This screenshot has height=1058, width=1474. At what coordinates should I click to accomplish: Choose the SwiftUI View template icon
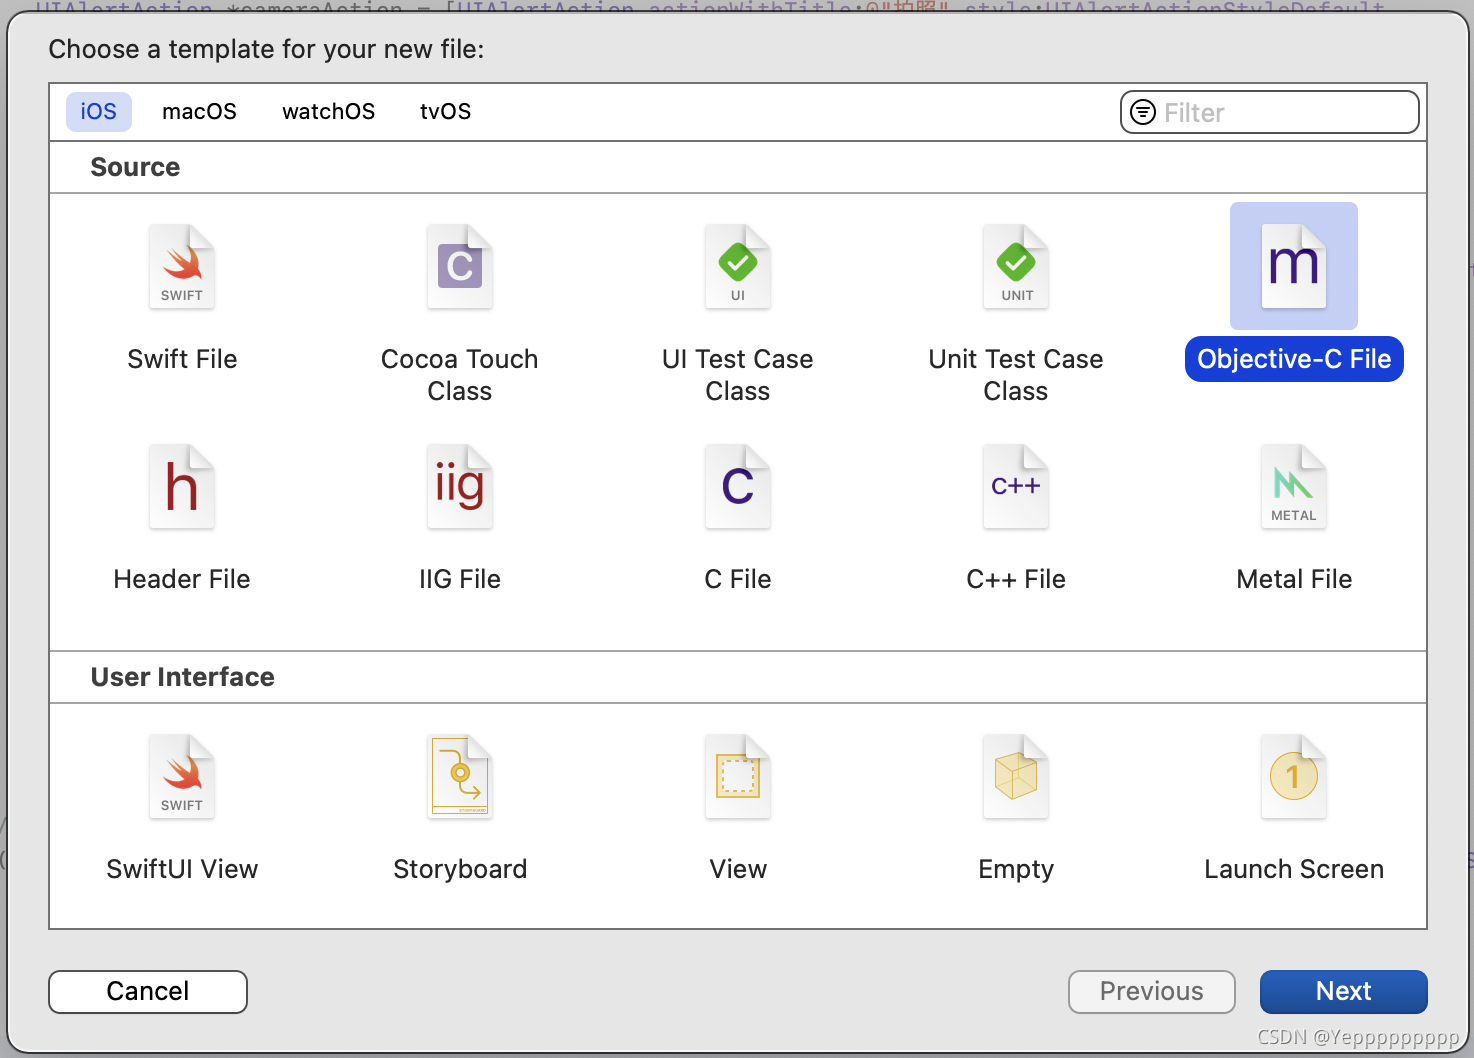point(182,776)
